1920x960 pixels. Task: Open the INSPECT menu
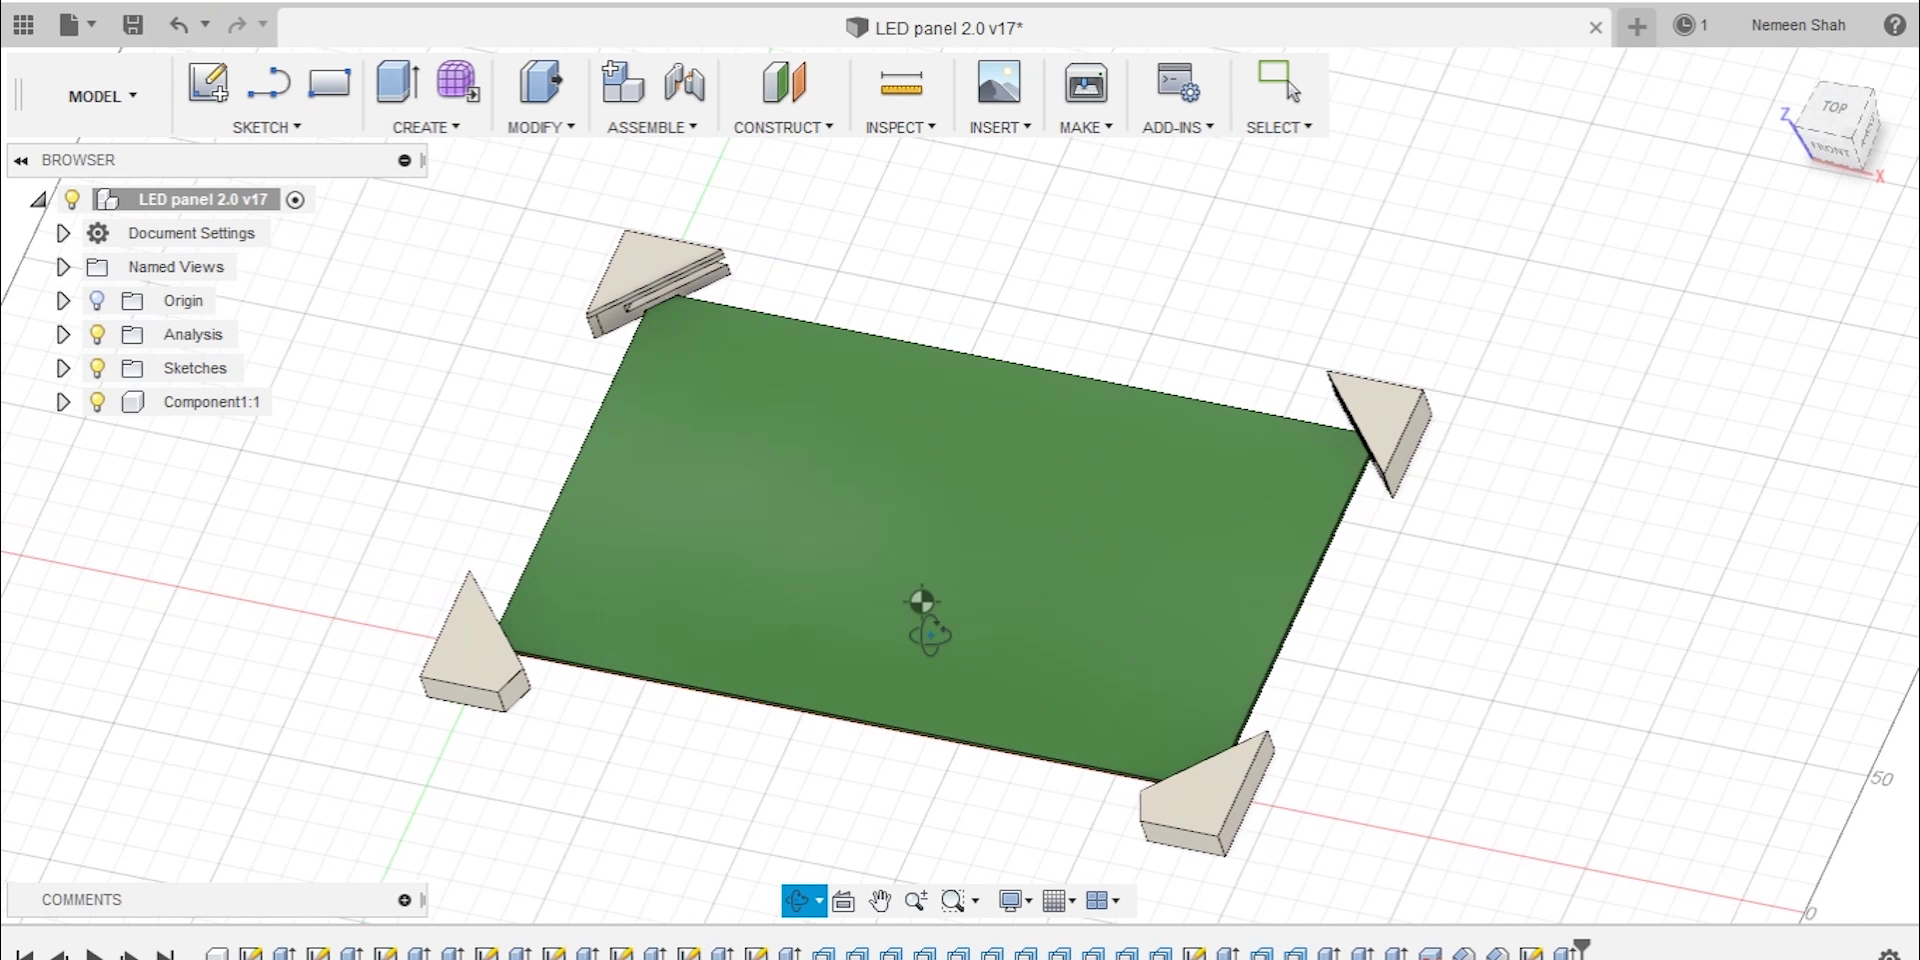[x=900, y=127]
